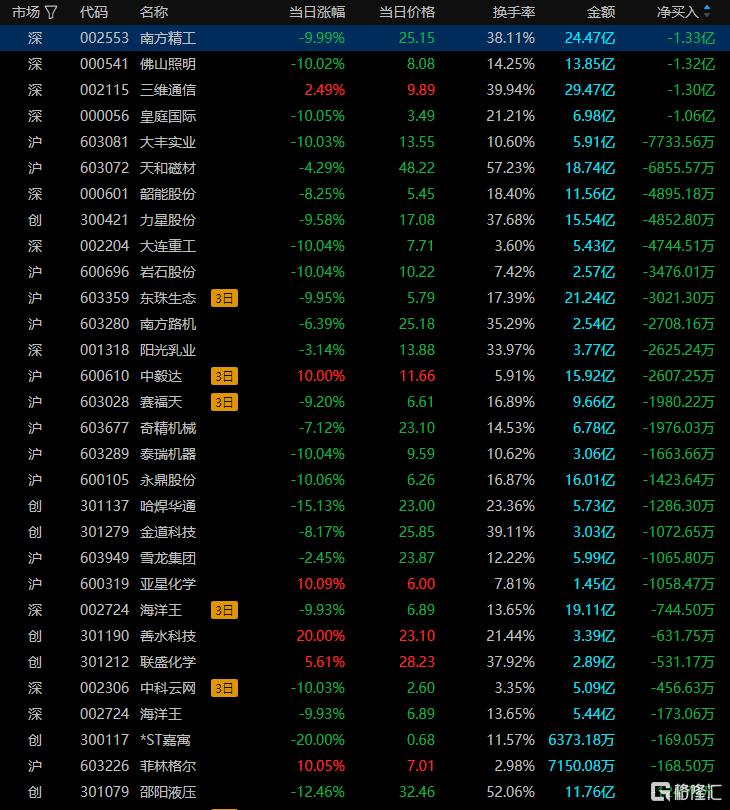The width and height of the screenshot is (730, 810).
Task: Click net buy -173.06万 value
Action: 683,714
